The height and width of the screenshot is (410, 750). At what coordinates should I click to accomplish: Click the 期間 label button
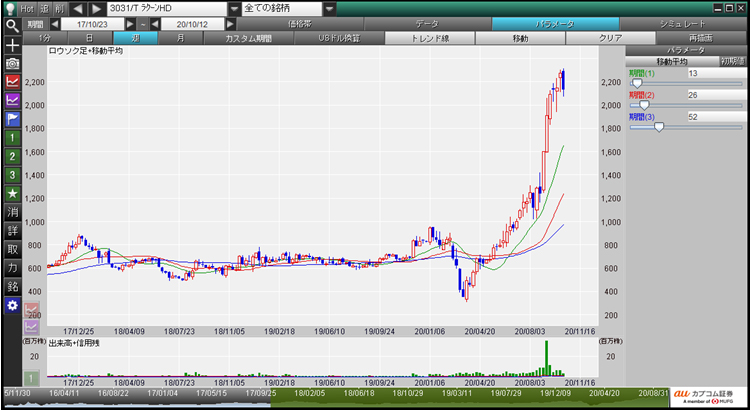point(35,24)
